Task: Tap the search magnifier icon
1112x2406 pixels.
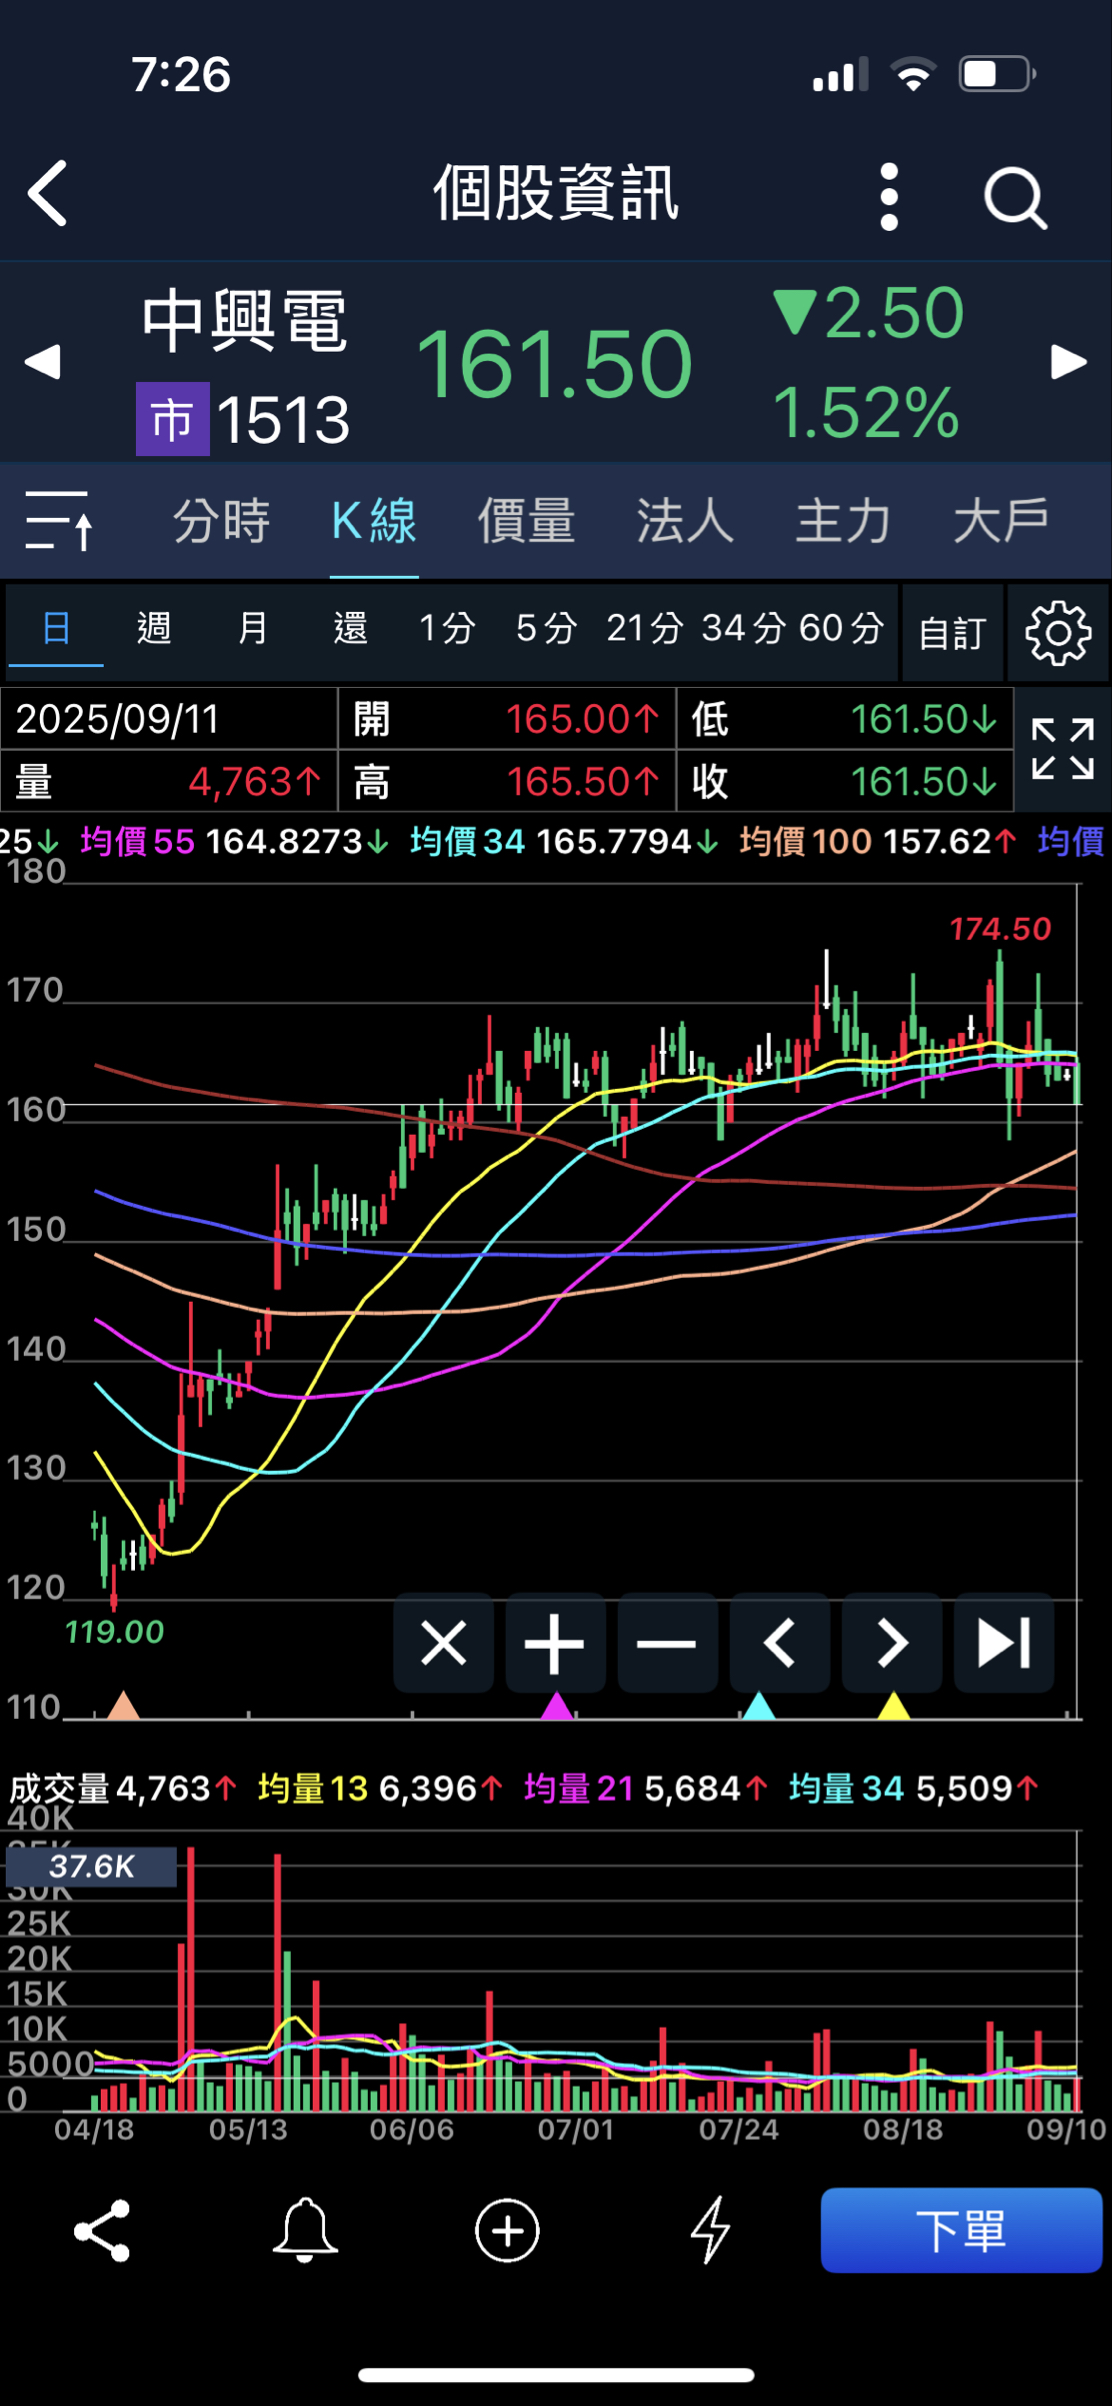Action: (1015, 198)
